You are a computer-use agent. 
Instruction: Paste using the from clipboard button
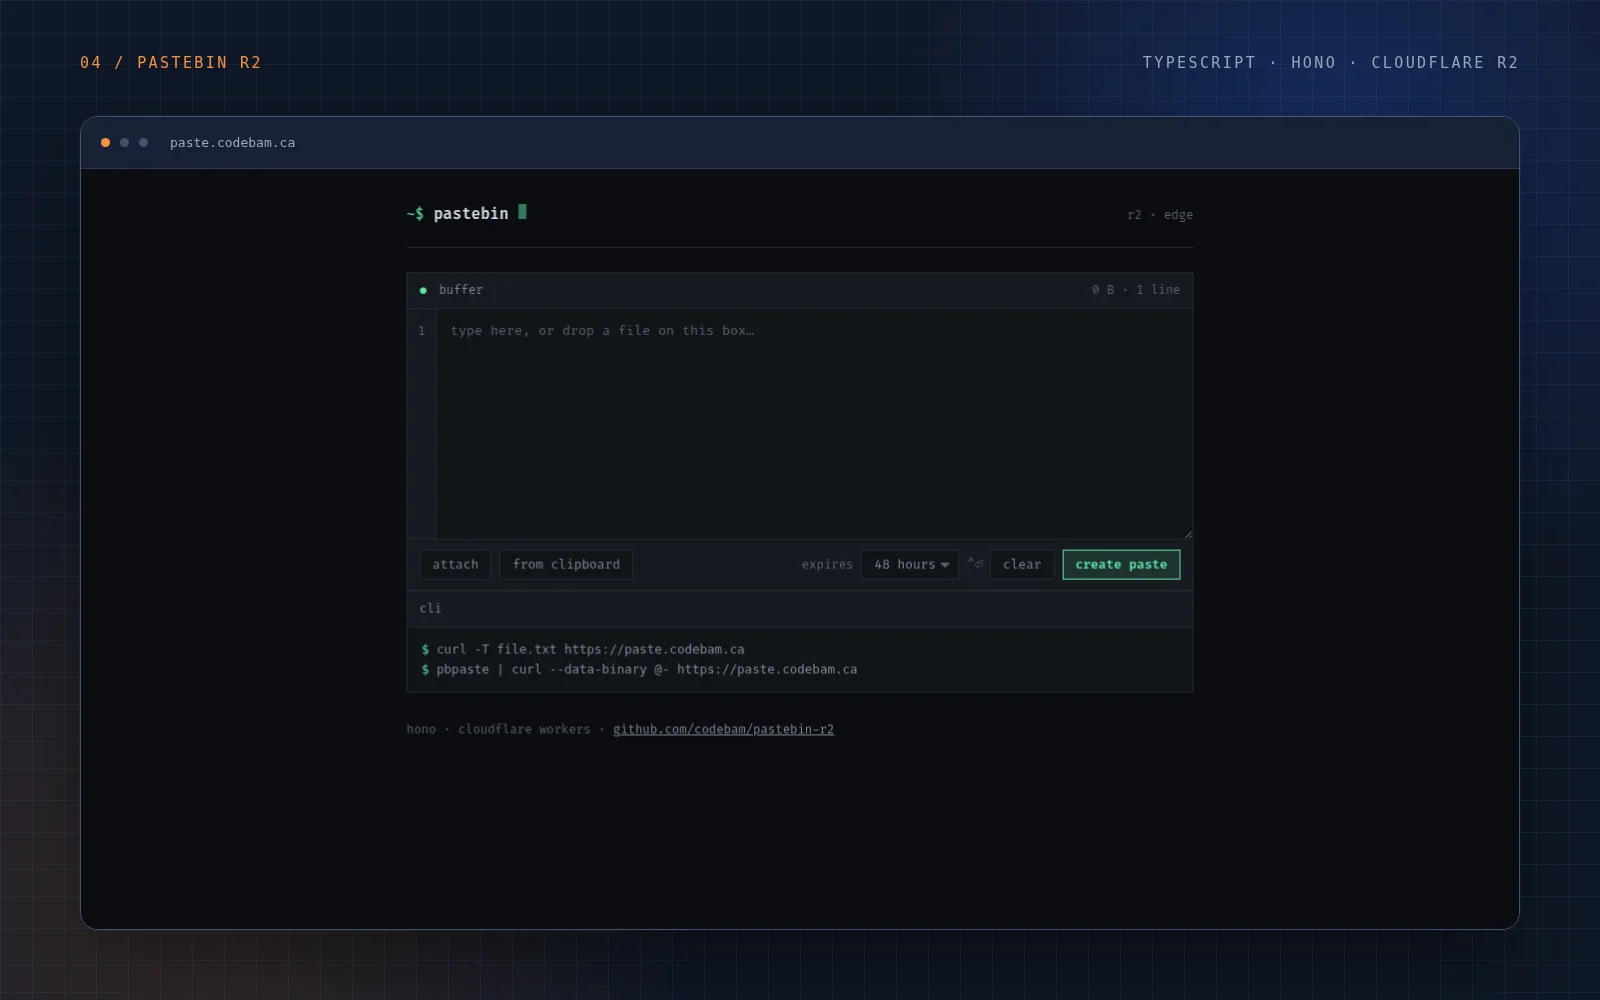click(x=566, y=565)
